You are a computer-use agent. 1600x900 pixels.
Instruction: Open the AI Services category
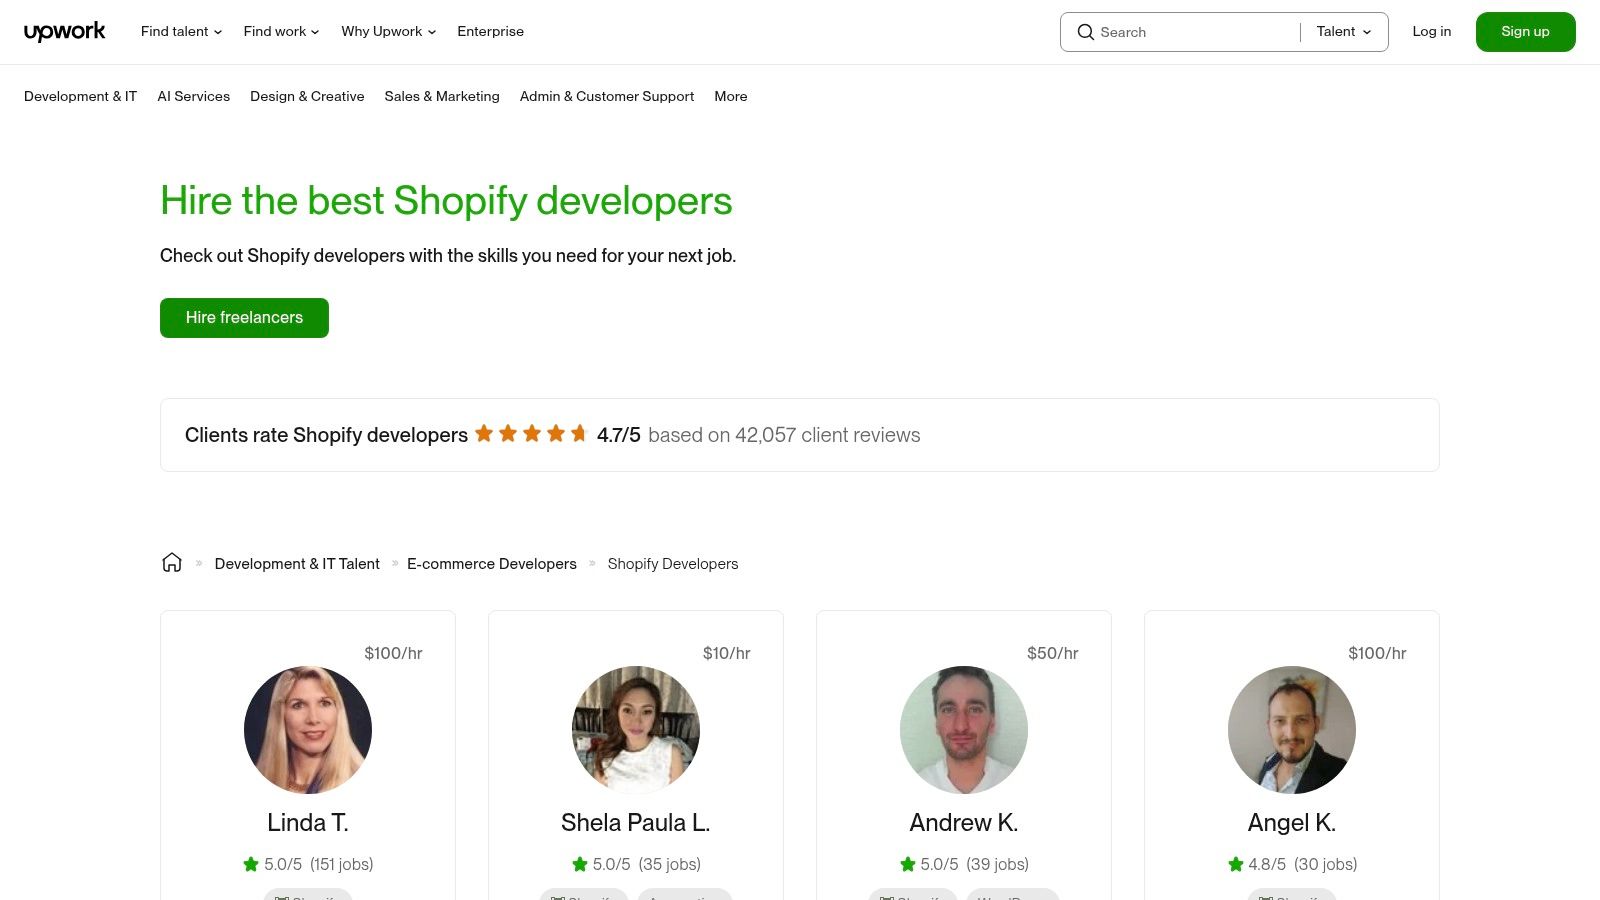194,96
